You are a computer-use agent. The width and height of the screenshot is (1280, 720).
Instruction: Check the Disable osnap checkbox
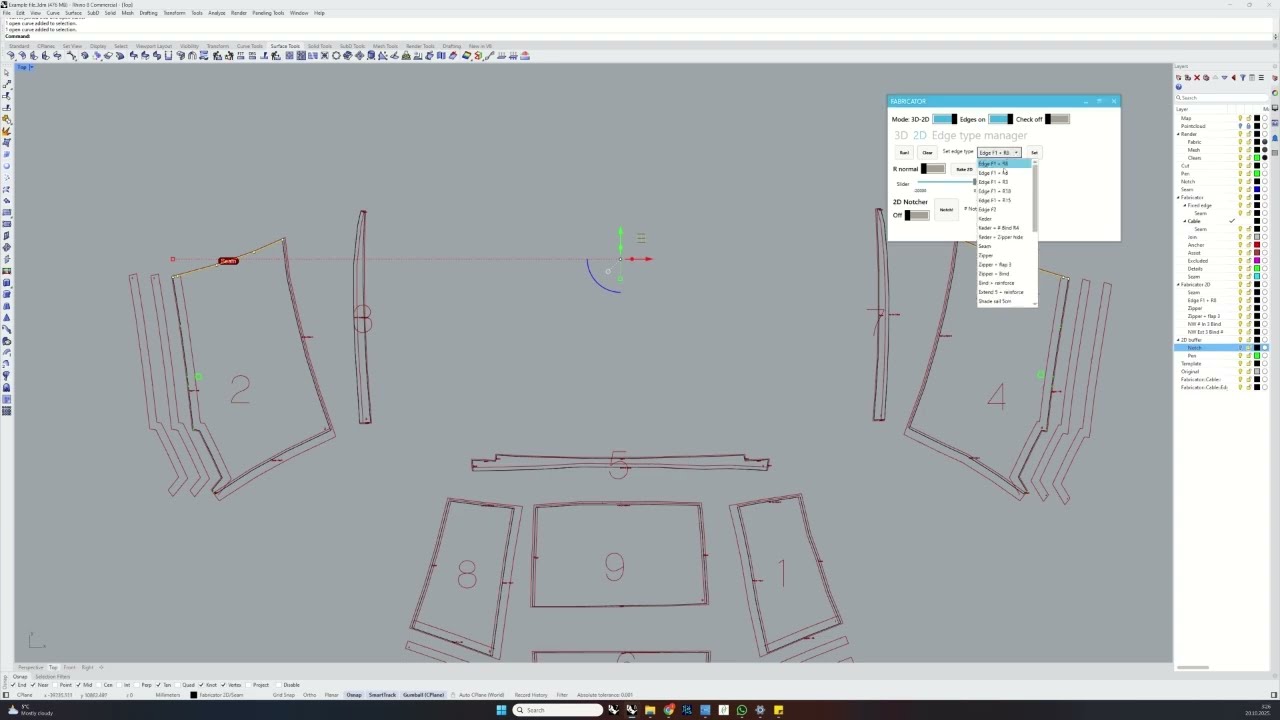click(x=279, y=685)
